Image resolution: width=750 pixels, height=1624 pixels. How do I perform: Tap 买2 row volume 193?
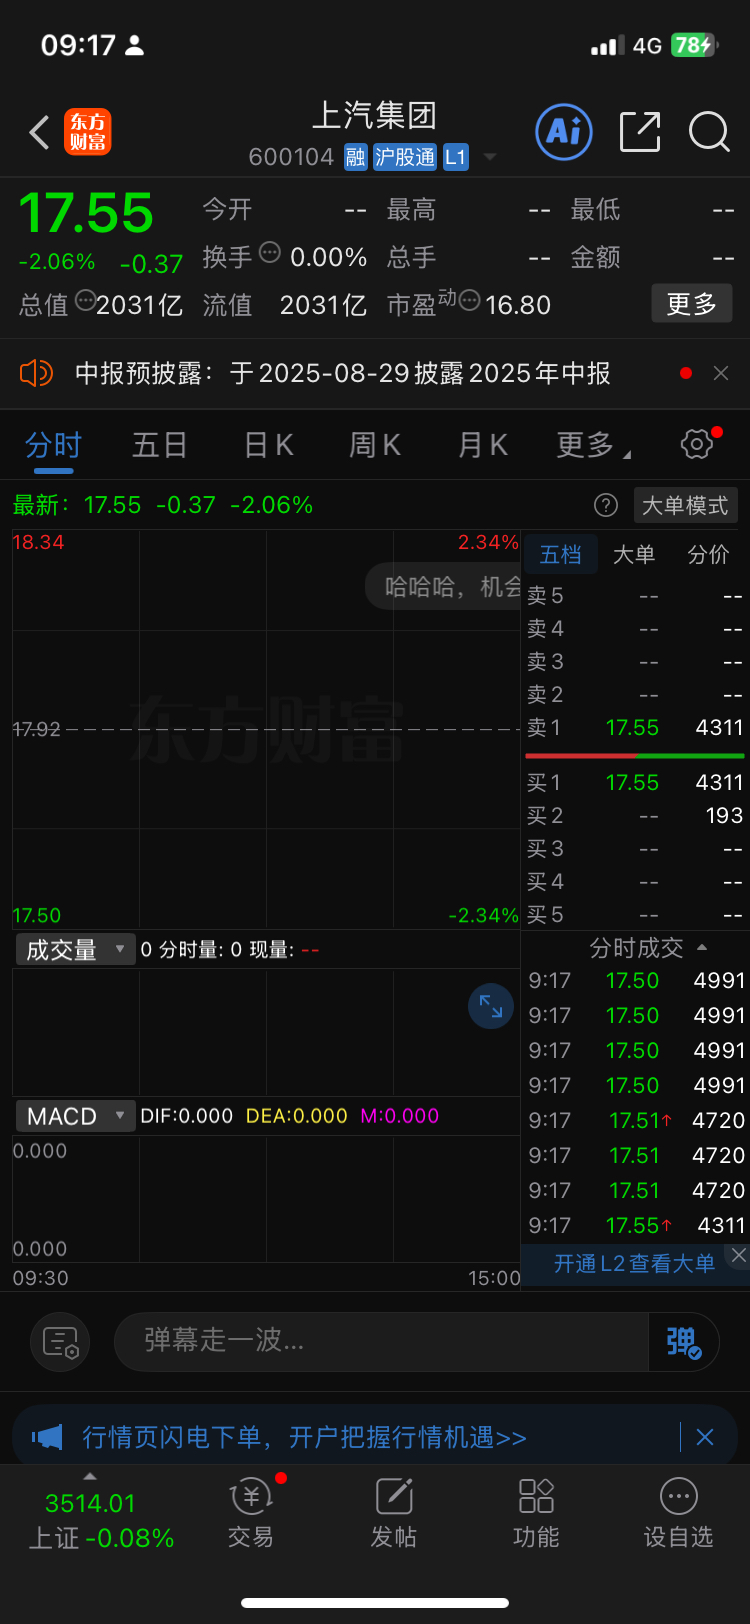coord(724,816)
